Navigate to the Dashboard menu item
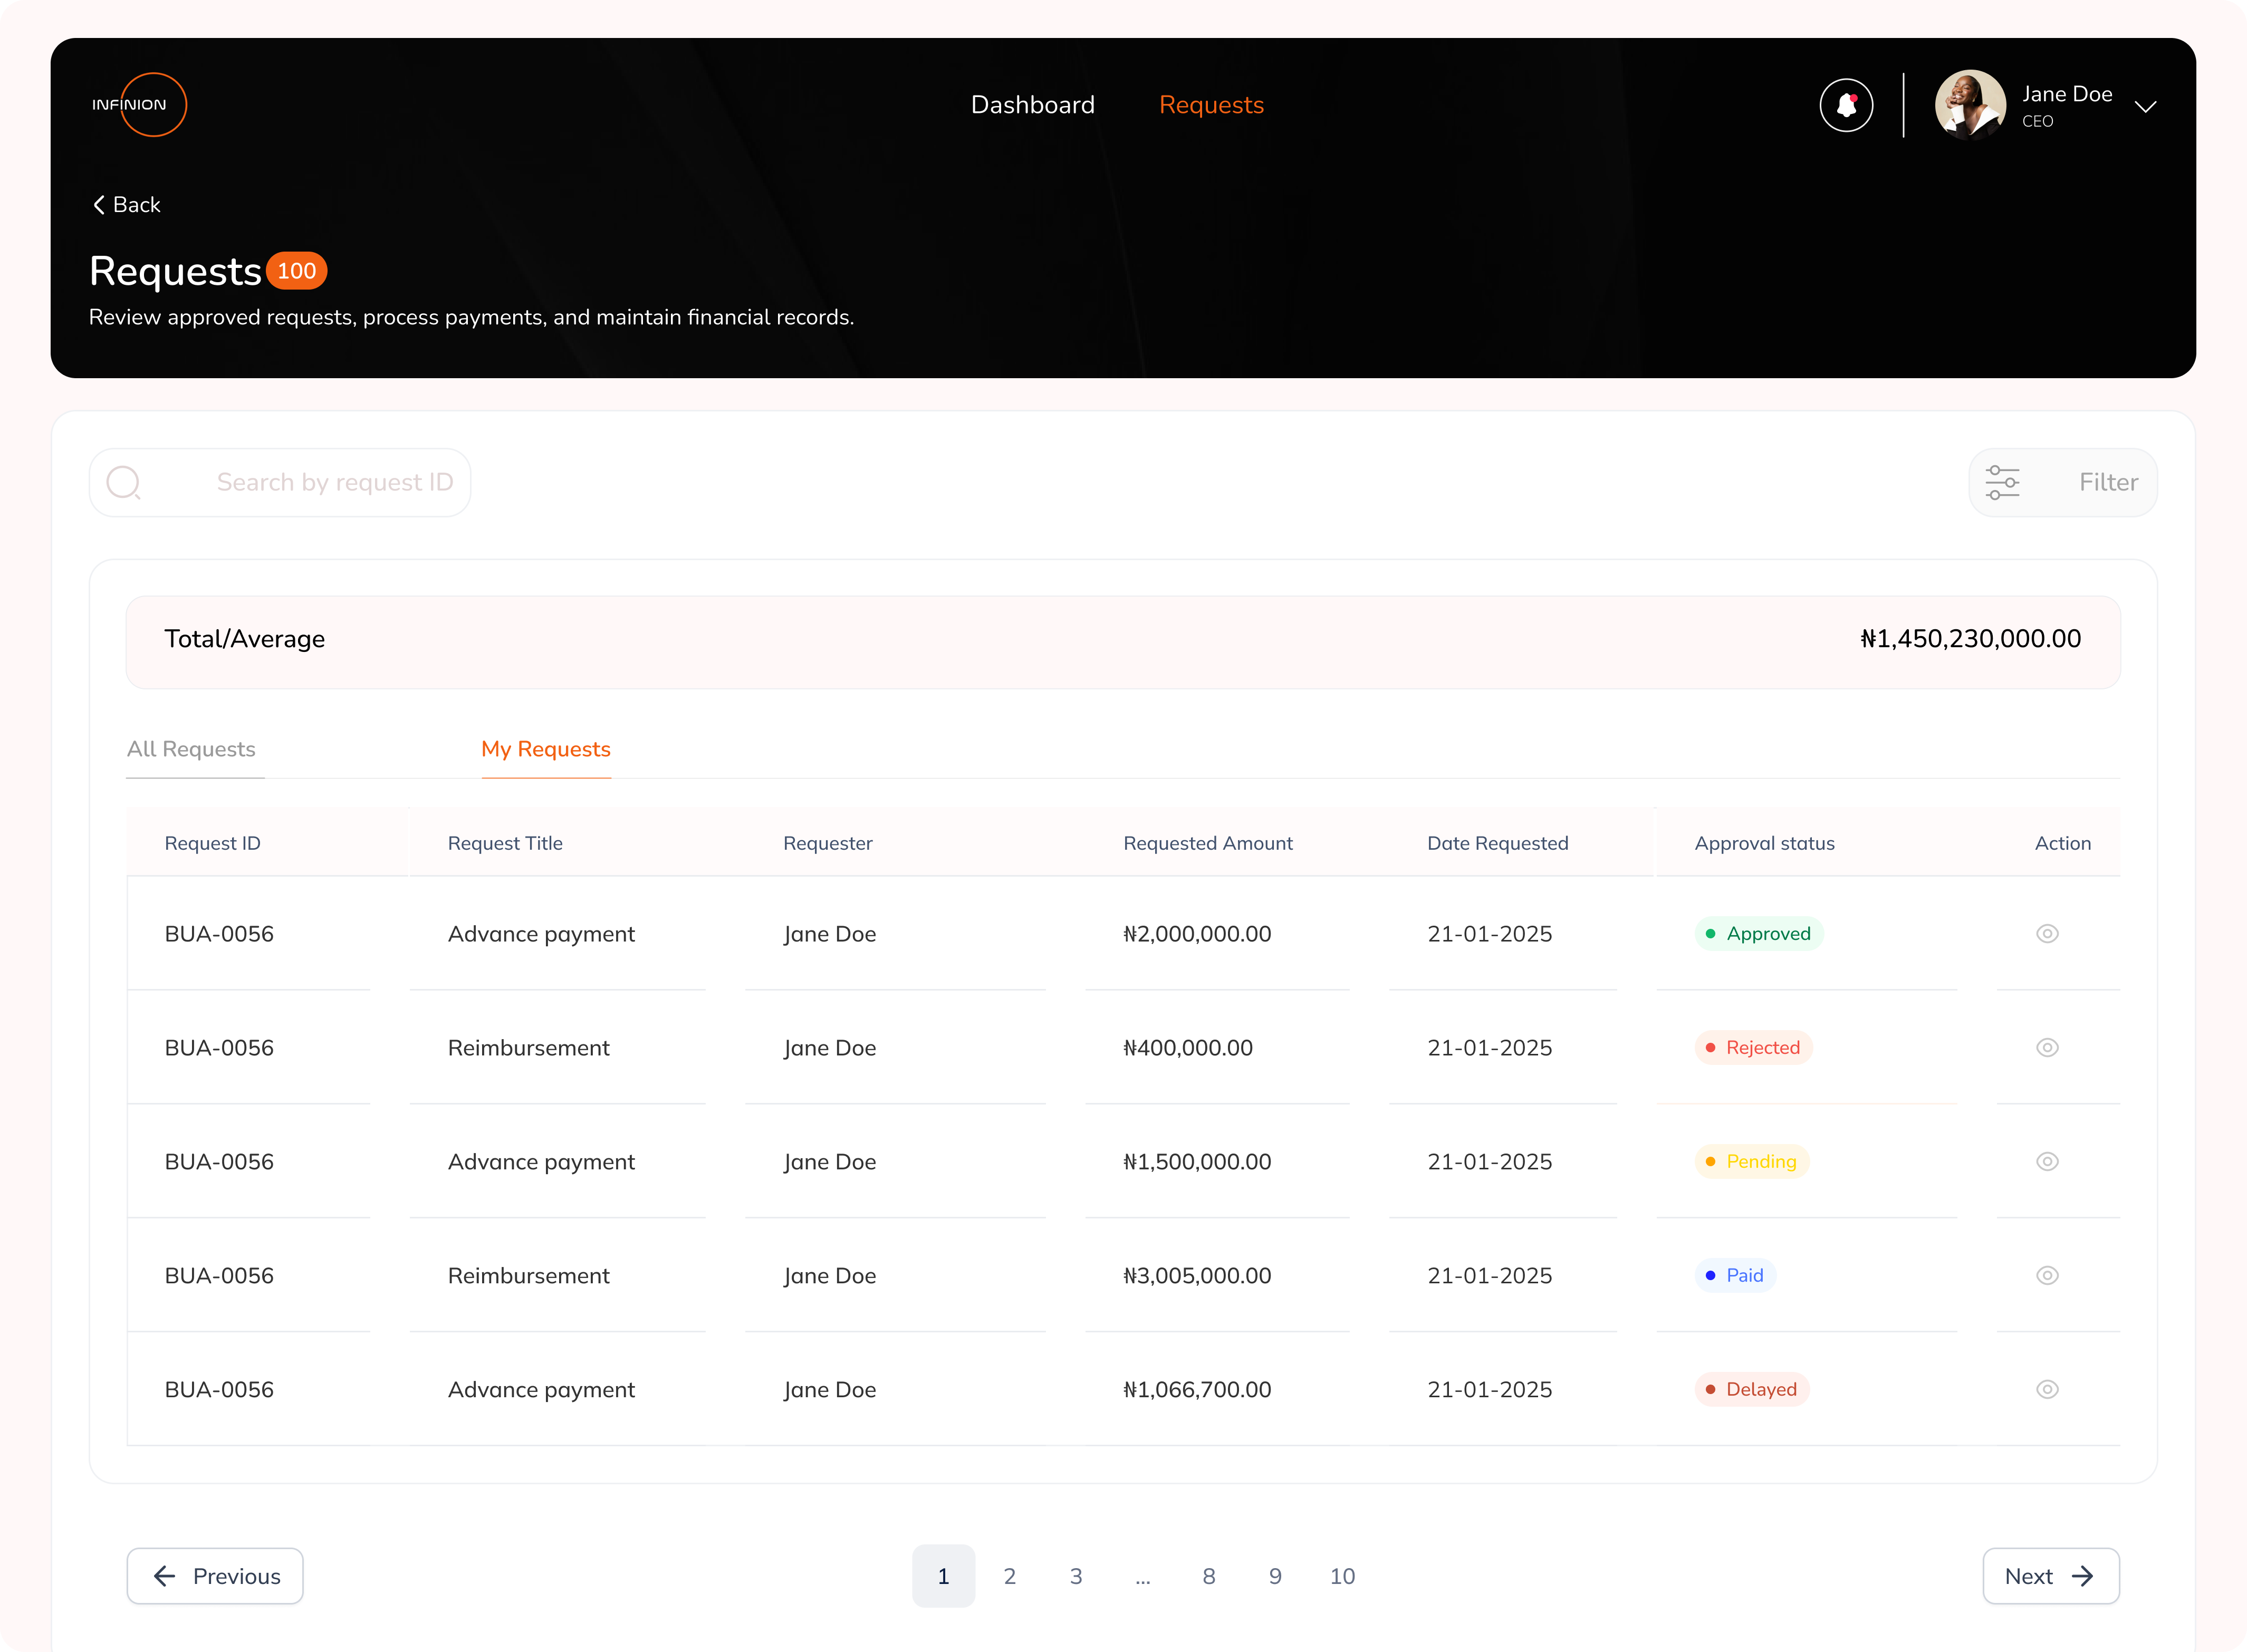 pyautogui.click(x=1032, y=104)
